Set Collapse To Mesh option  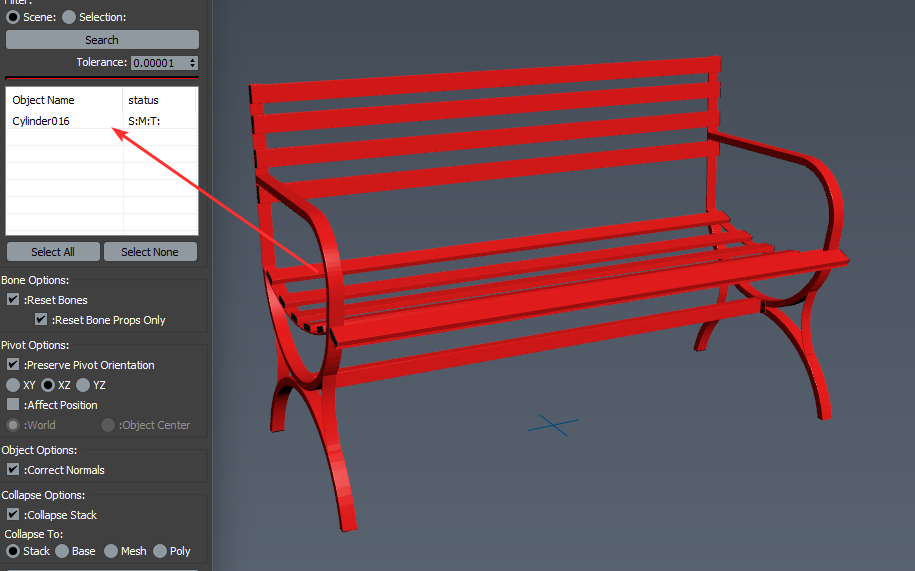[x=111, y=551]
